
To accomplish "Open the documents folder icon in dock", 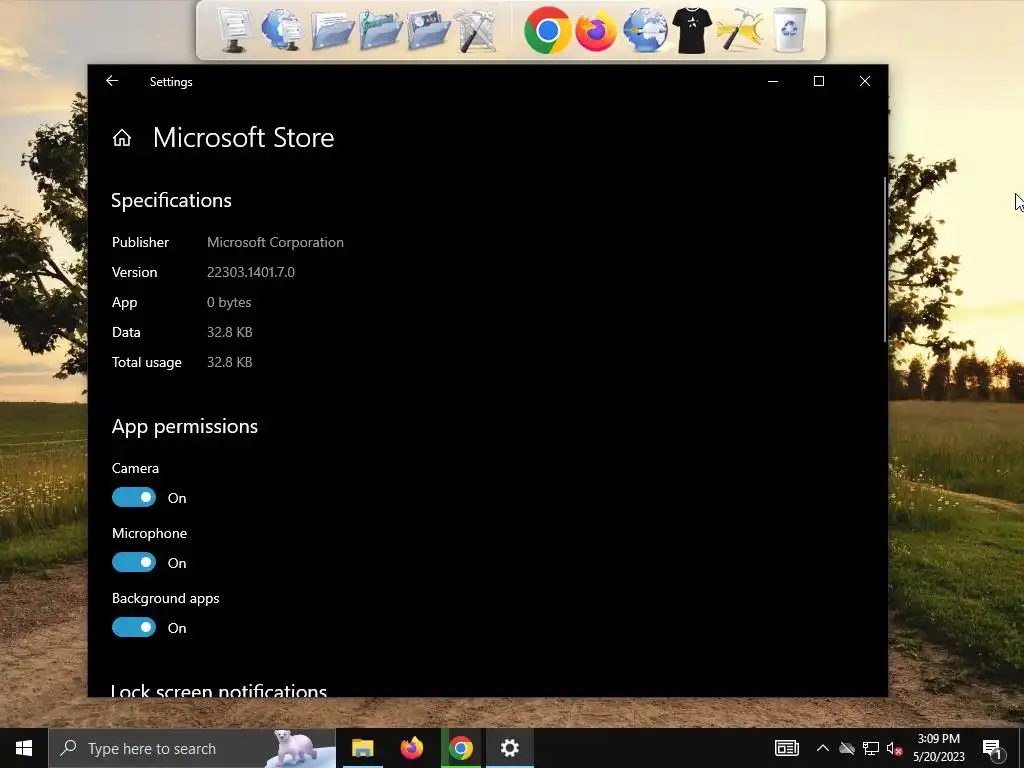I will coord(332,30).
